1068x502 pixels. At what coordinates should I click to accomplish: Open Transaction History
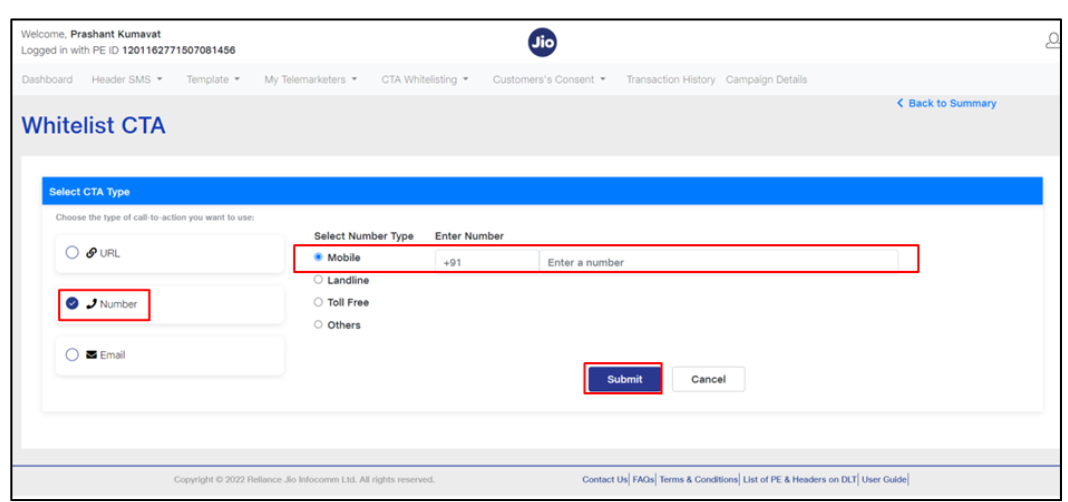point(670,80)
